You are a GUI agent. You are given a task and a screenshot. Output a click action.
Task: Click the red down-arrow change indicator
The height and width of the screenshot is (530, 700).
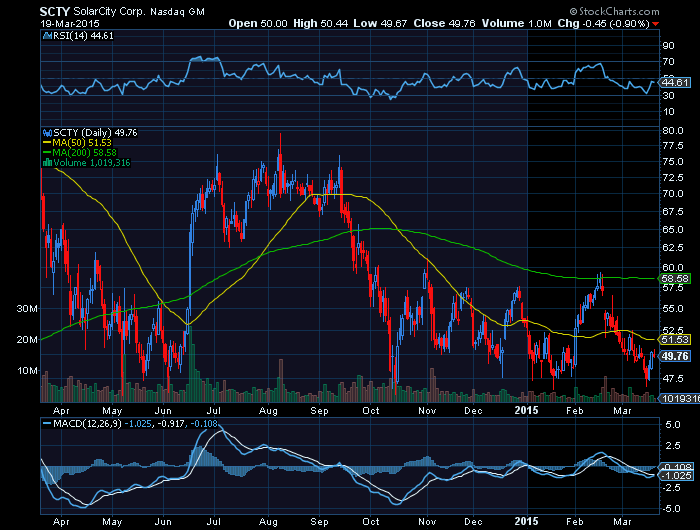click(655, 24)
